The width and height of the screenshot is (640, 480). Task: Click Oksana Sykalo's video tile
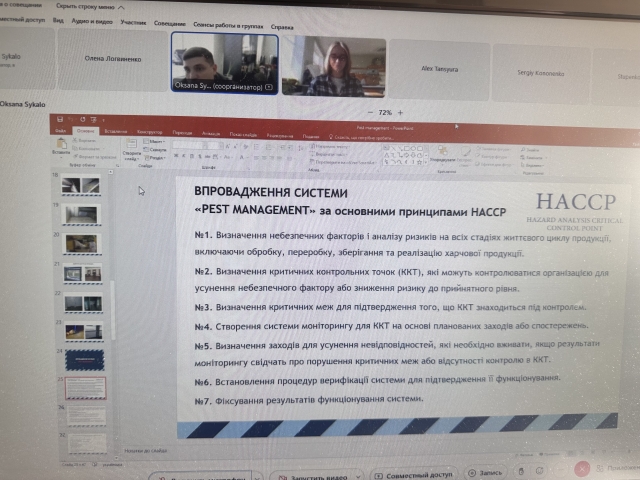coord(225,63)
